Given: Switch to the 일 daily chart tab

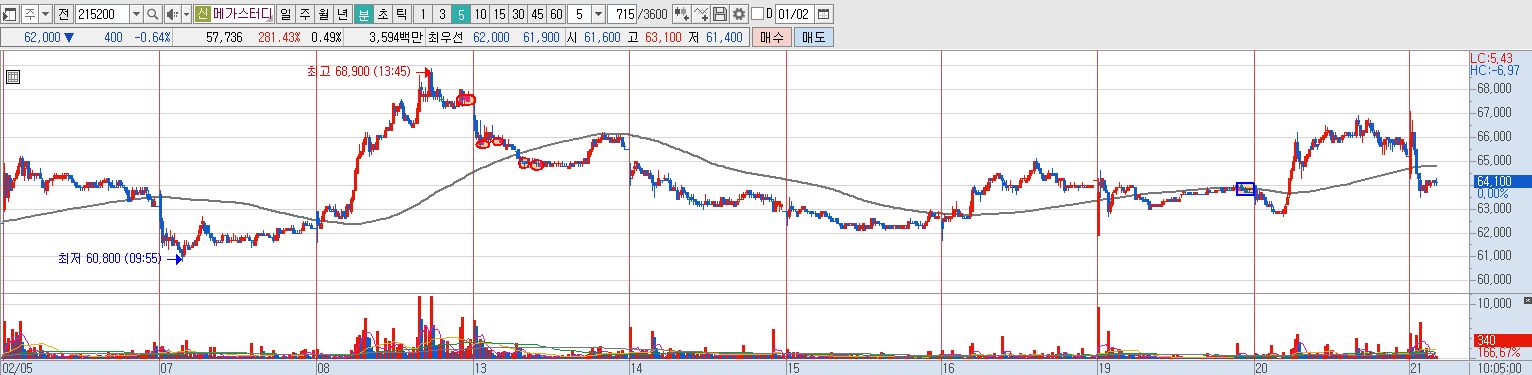Looking at the screenshot, I should (x=285, y=14).
